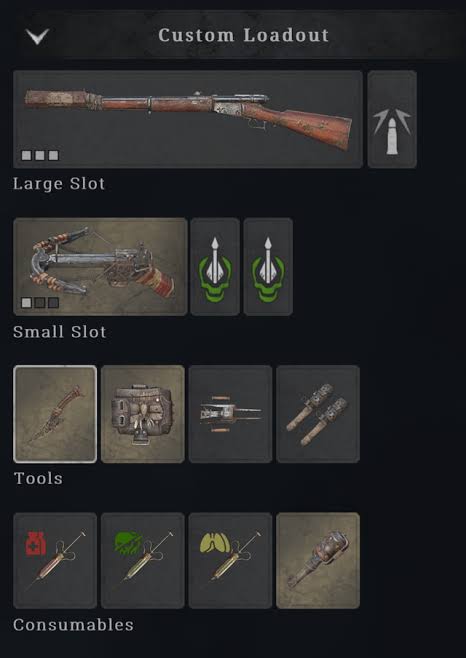Open the rifle's custom ammo bullet icon

392,119
